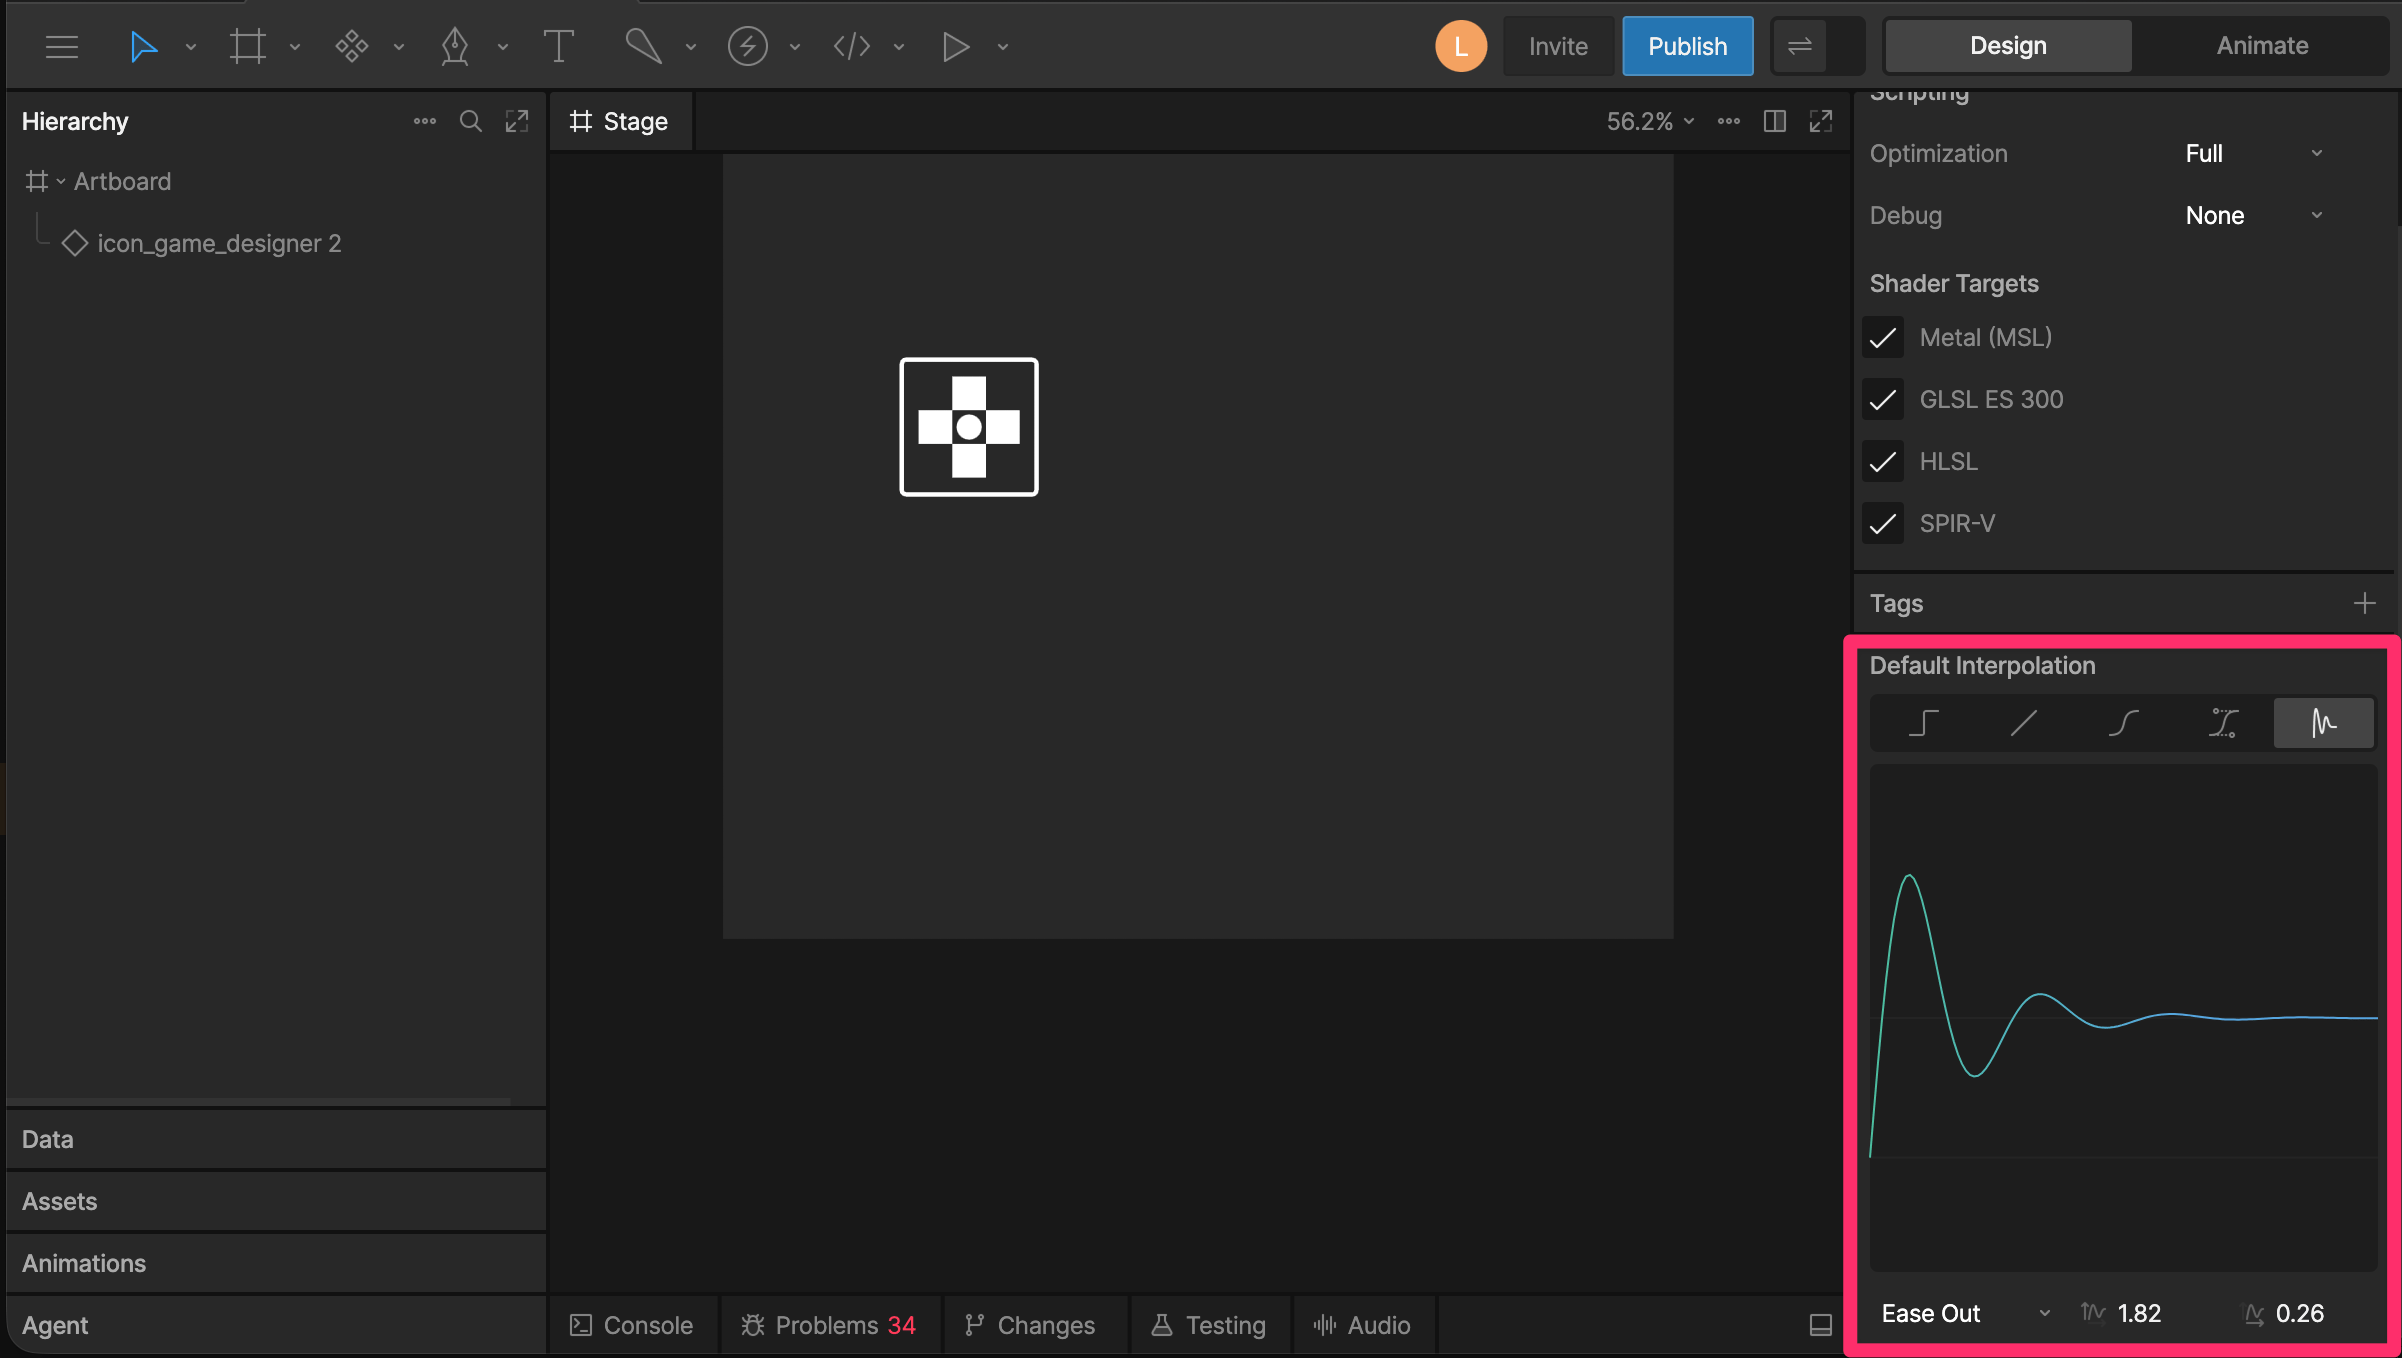Expand the Assets panel
Screen dimensions: 2402x1358
[276, 1201]
